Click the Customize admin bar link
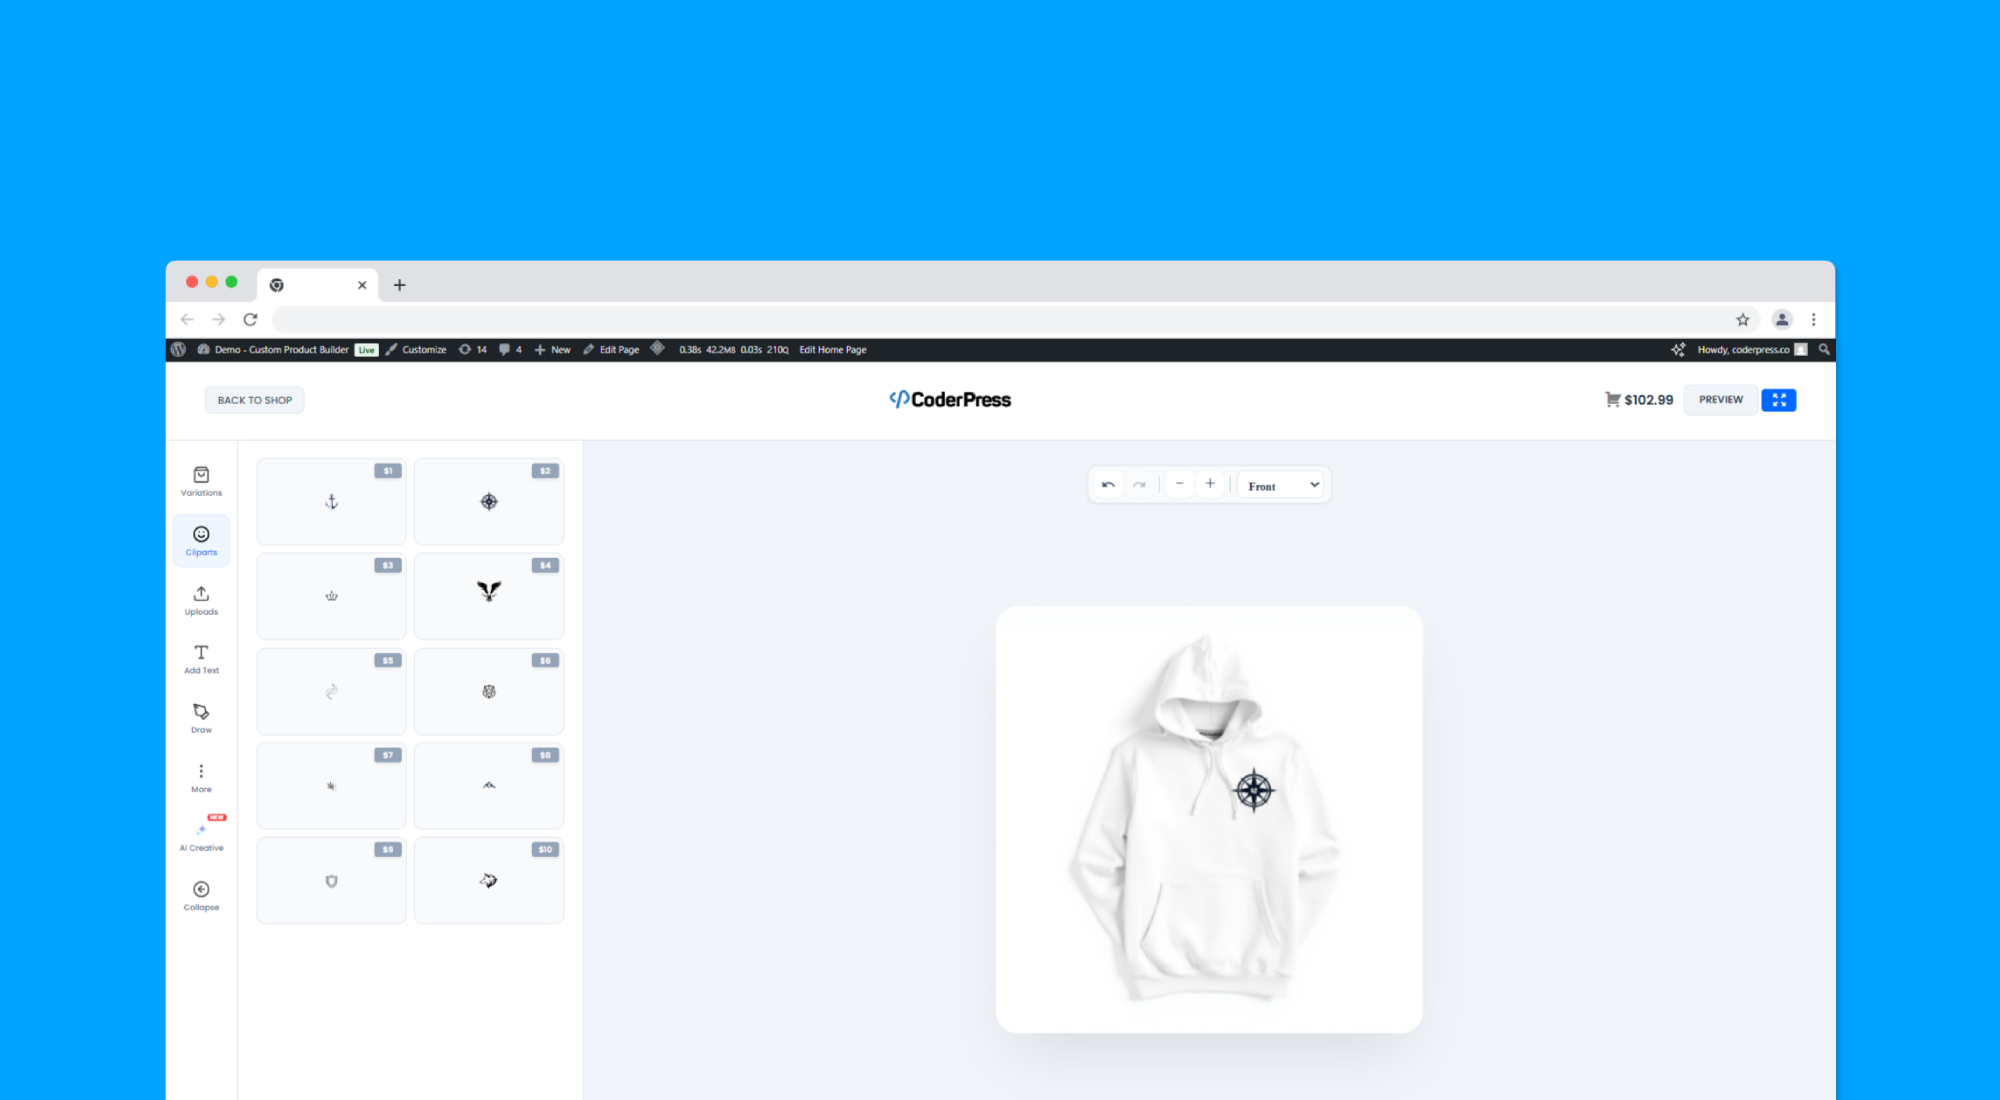Image resolution: width=2000 pixels, height=1100 pixels. [417, 349]
